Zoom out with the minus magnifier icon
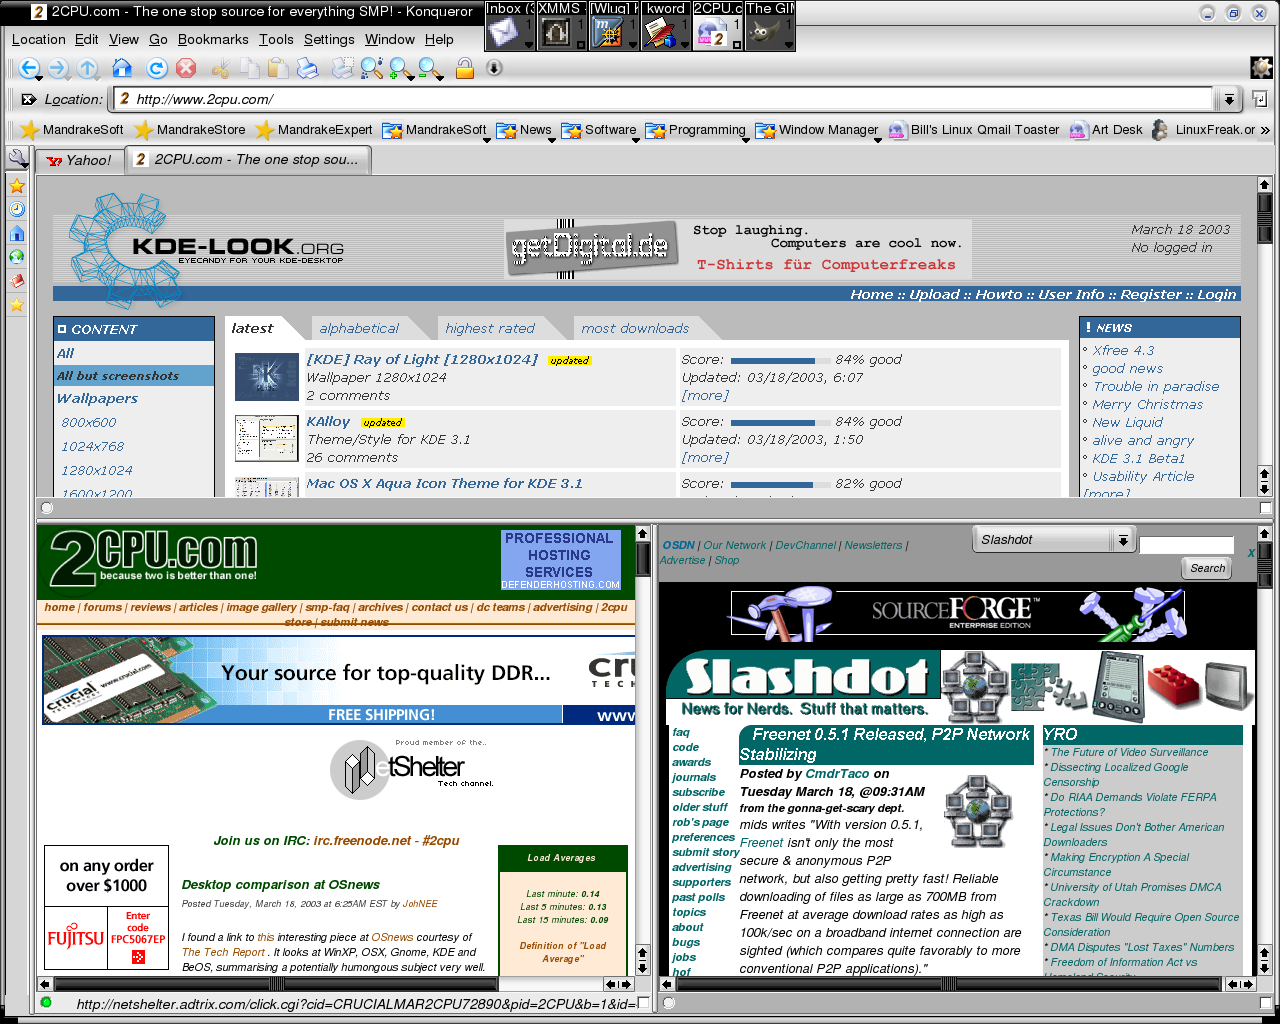Screen dimensions: 1280x1024 431,68
